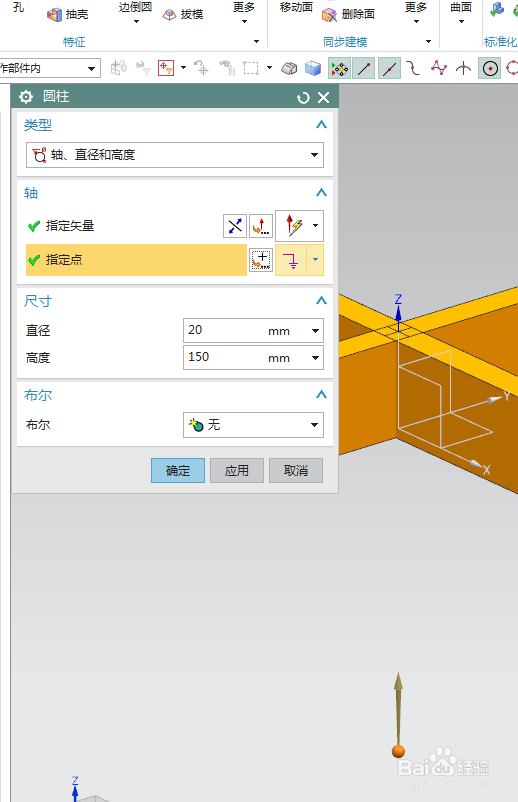Click the orange point handle of vector arrow

pyautogui.click(x=398, y=751)
